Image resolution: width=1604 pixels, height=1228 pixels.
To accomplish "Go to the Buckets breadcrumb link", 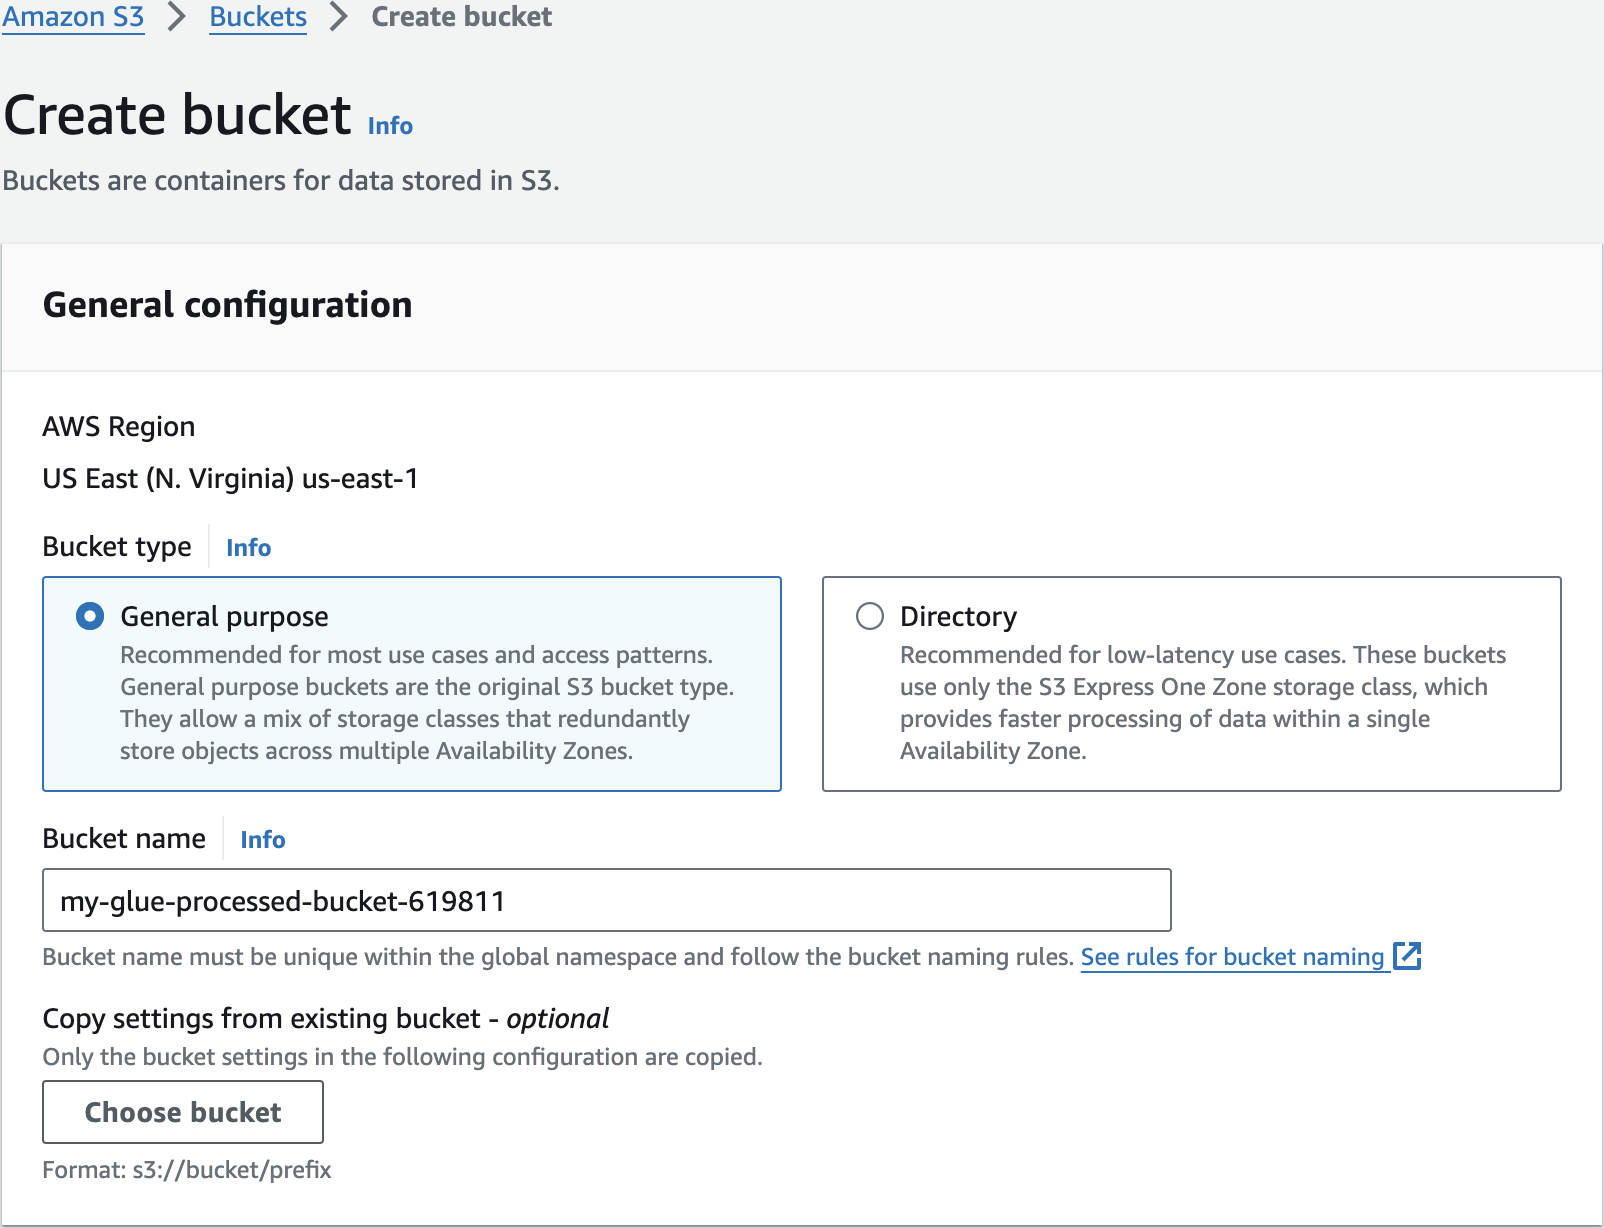I will tap(258, 17).
